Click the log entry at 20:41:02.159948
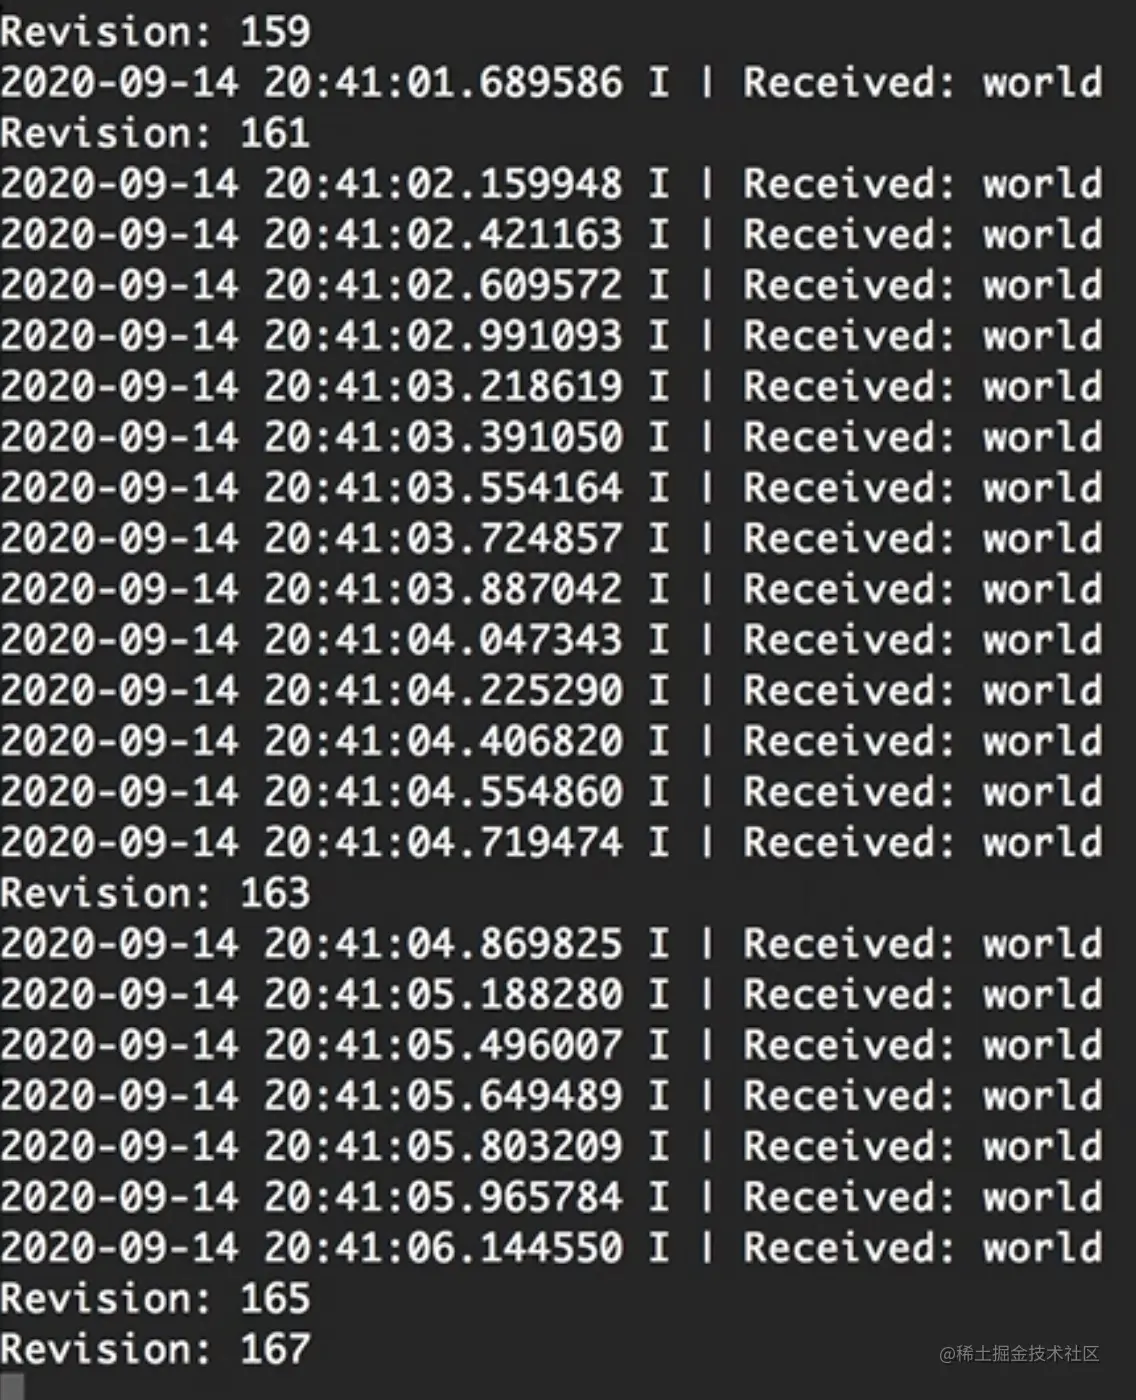The width and height of the screenshot is (1136, 1400). coord(551,184)
